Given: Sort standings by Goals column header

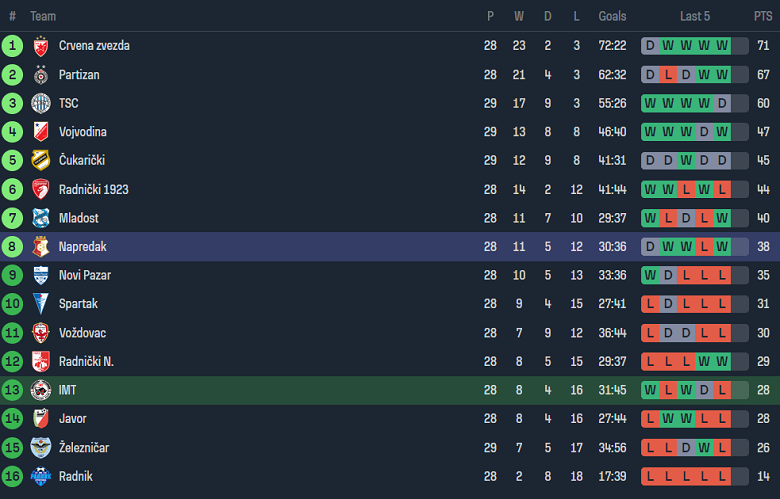Looking at the screenshot, I should tap(612, 16).
